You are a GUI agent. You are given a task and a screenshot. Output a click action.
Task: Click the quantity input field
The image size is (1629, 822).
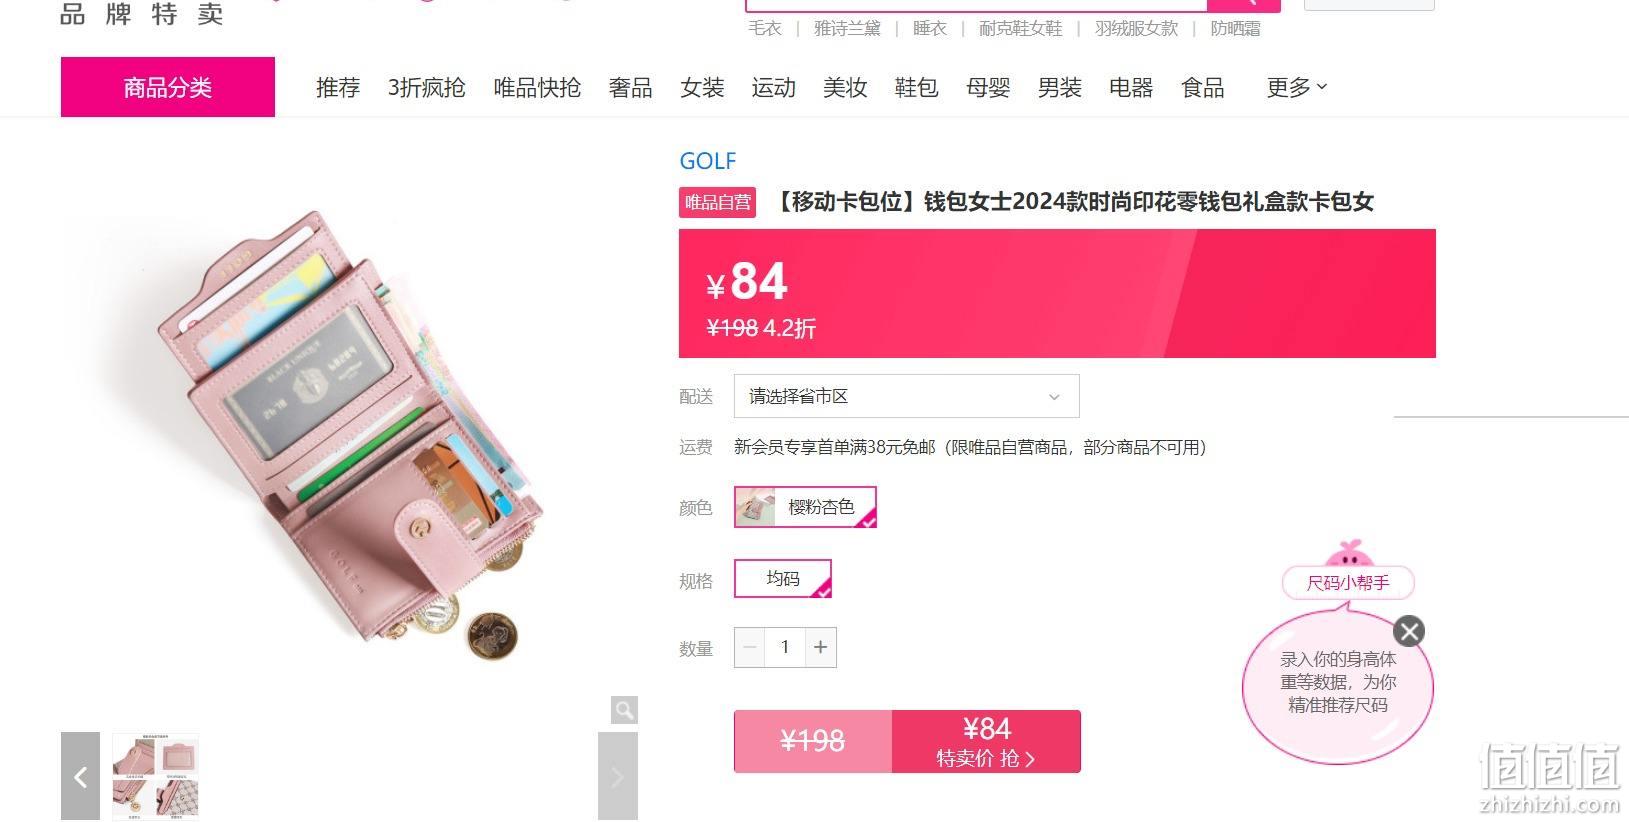coord(785,647)
